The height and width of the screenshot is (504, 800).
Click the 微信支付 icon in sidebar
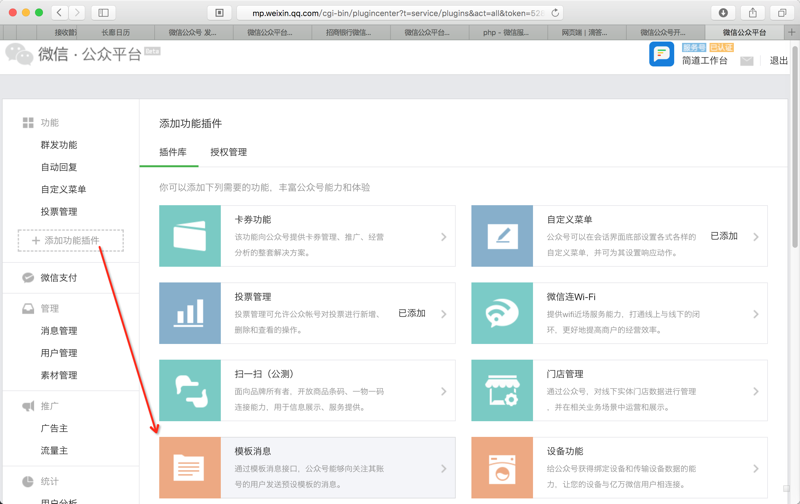pos(28,278)
